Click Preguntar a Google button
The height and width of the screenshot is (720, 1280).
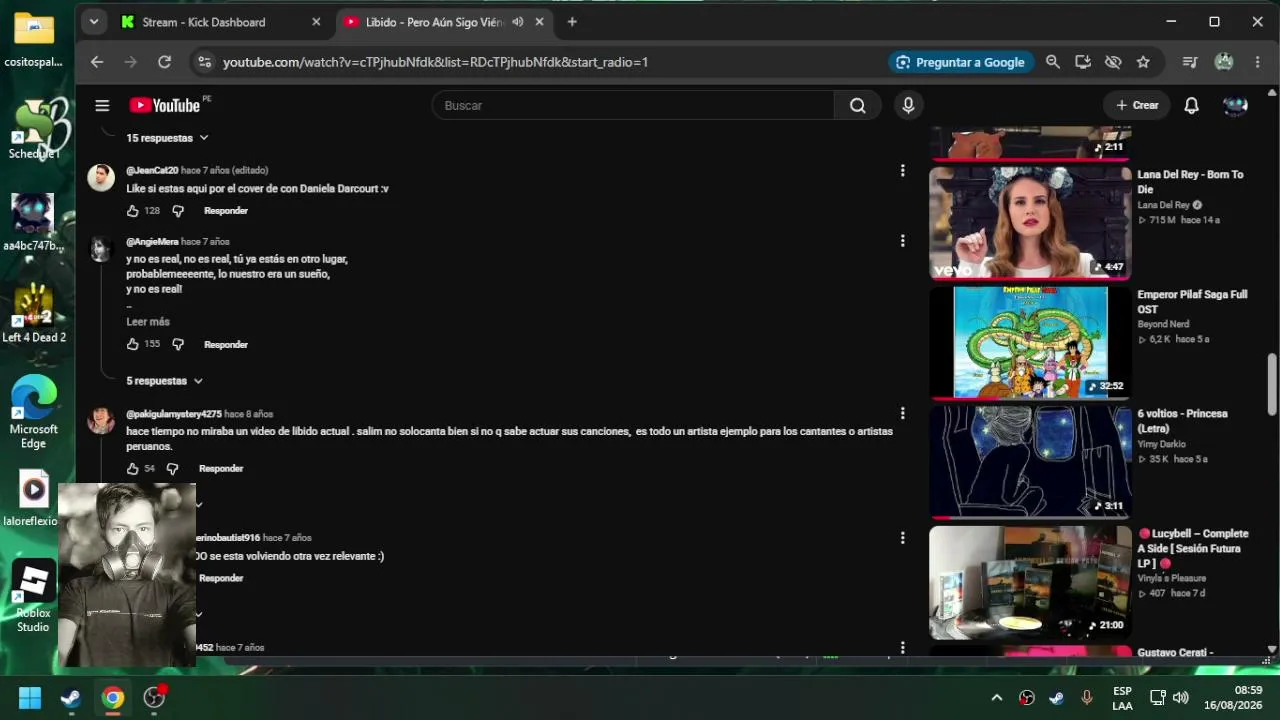click(961, 62)
